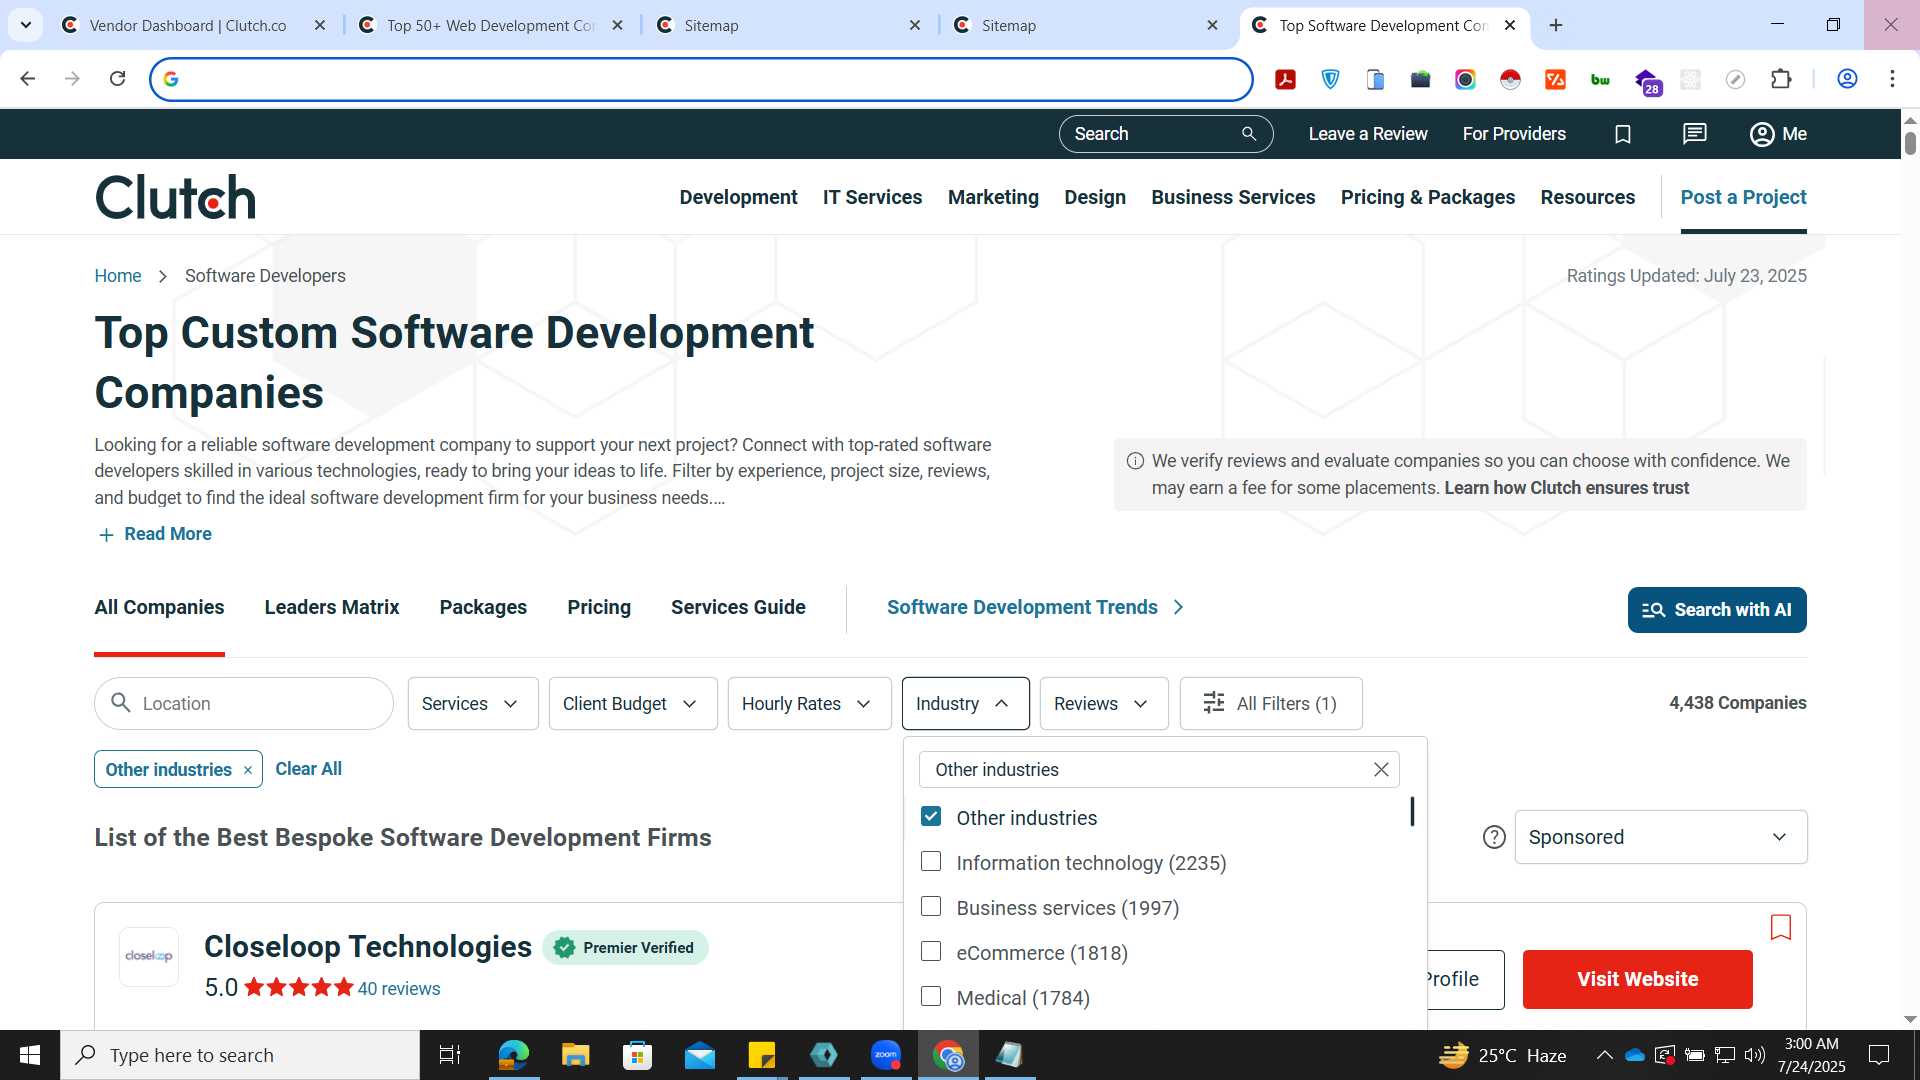Open the tab search dropdown

pyautogui.click(x=25, y=25)
